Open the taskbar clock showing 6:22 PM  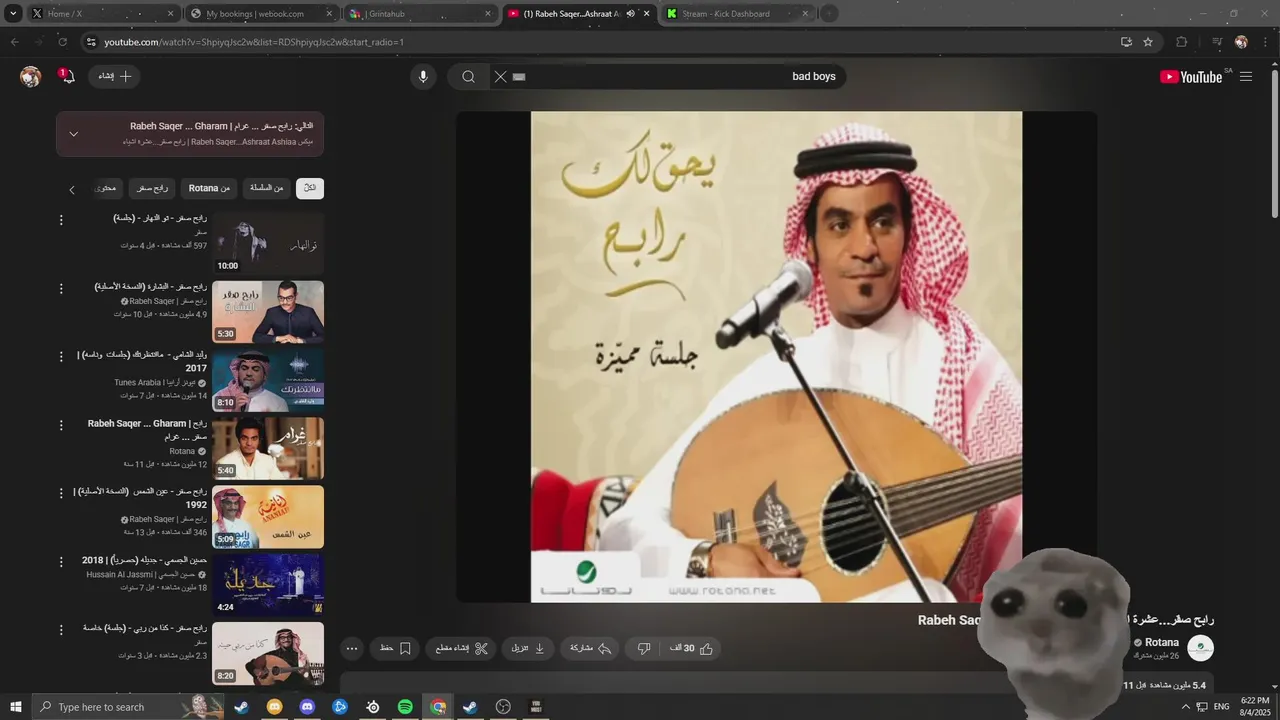1255,707
